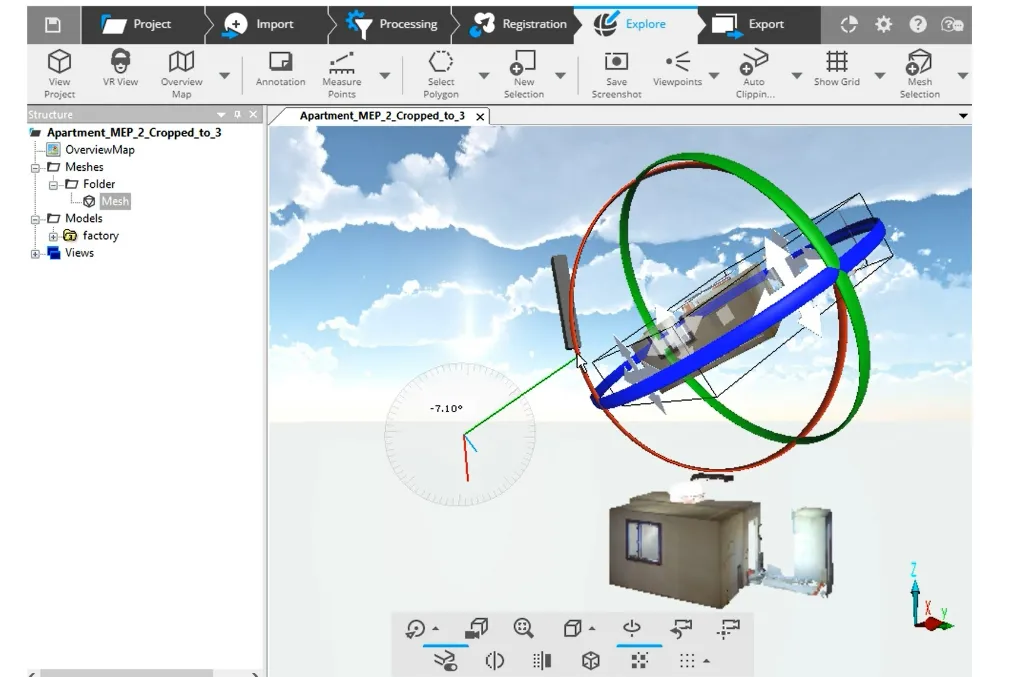This screenshot has height=677, width=1024.
Task: Switch to the Processing workflow tab
Action: click(395, 24)
